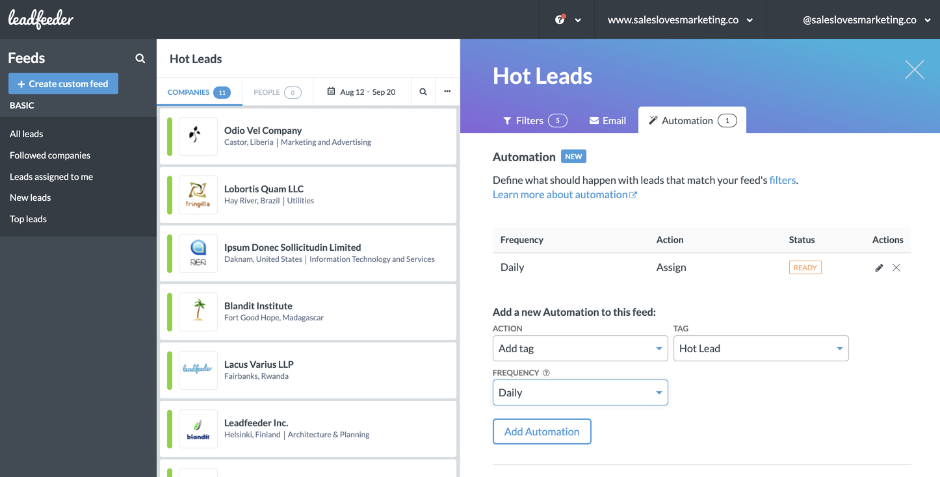Click Leadfeeder Inc. logo thumbnail
Viewport: 940px width, 477px height.
(198, 428)
